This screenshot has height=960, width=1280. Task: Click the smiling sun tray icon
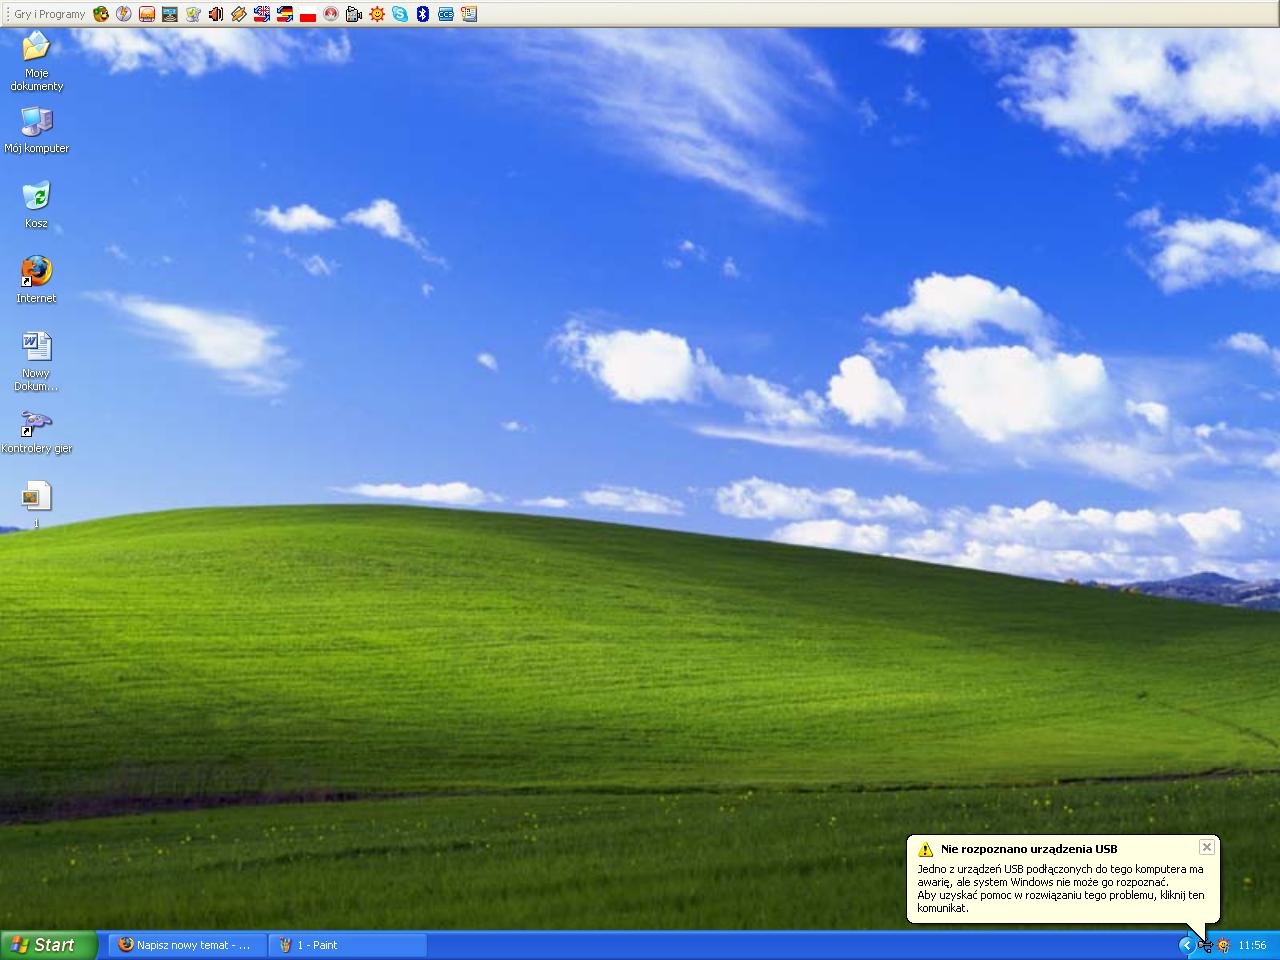click(x=1224, y=945)
